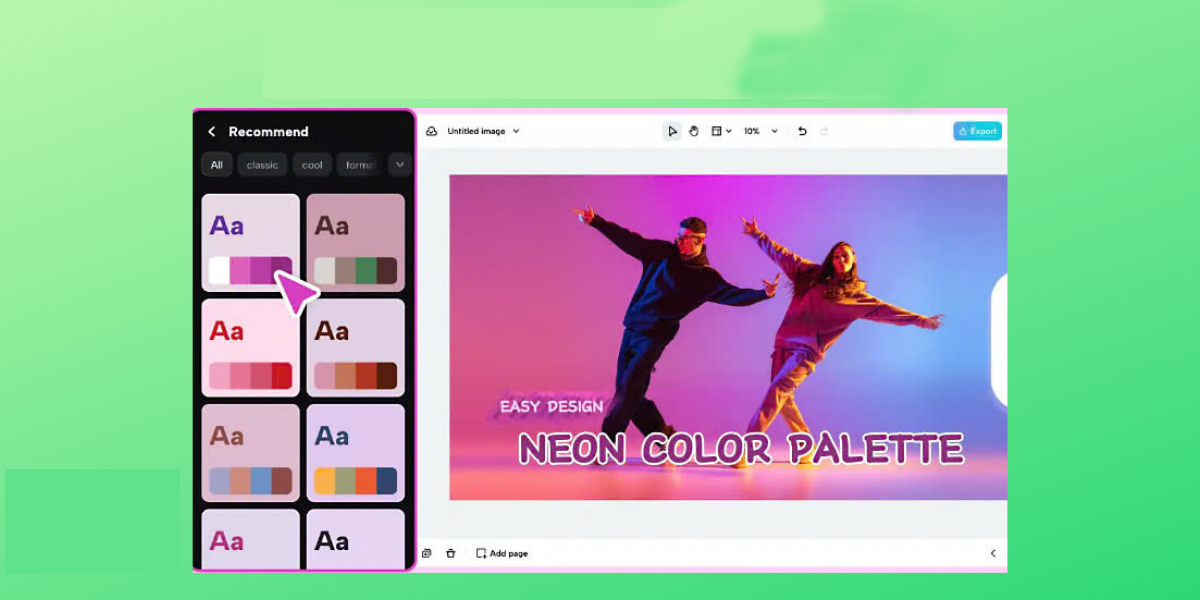Click the cloud save icon
Screen dimensions: 1200x600
coord(432,131)
